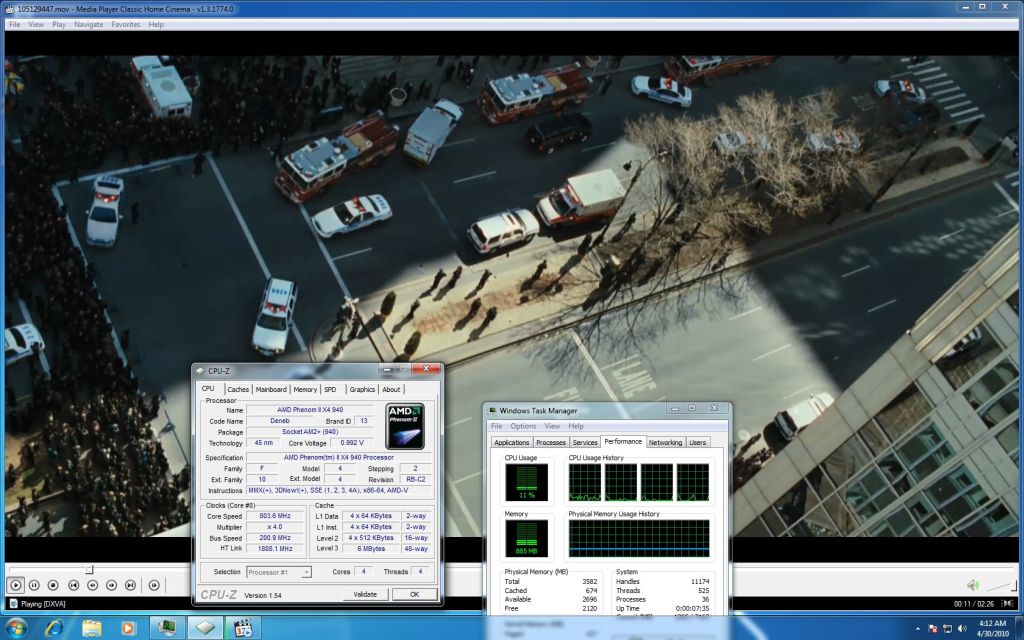Click the processor Name field in CPU-Z
Image resolution: width=1024 pixels, height=640 pixels.
tap(310, 410)
